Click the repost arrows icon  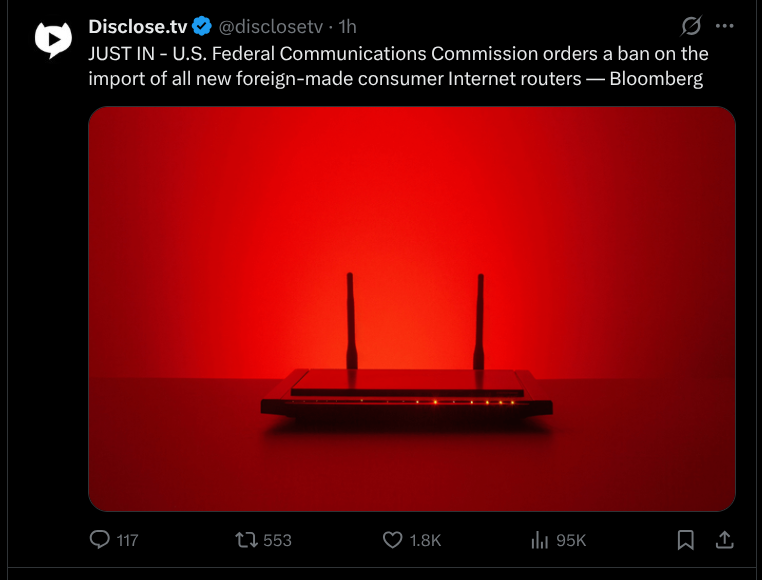(245, 540)
